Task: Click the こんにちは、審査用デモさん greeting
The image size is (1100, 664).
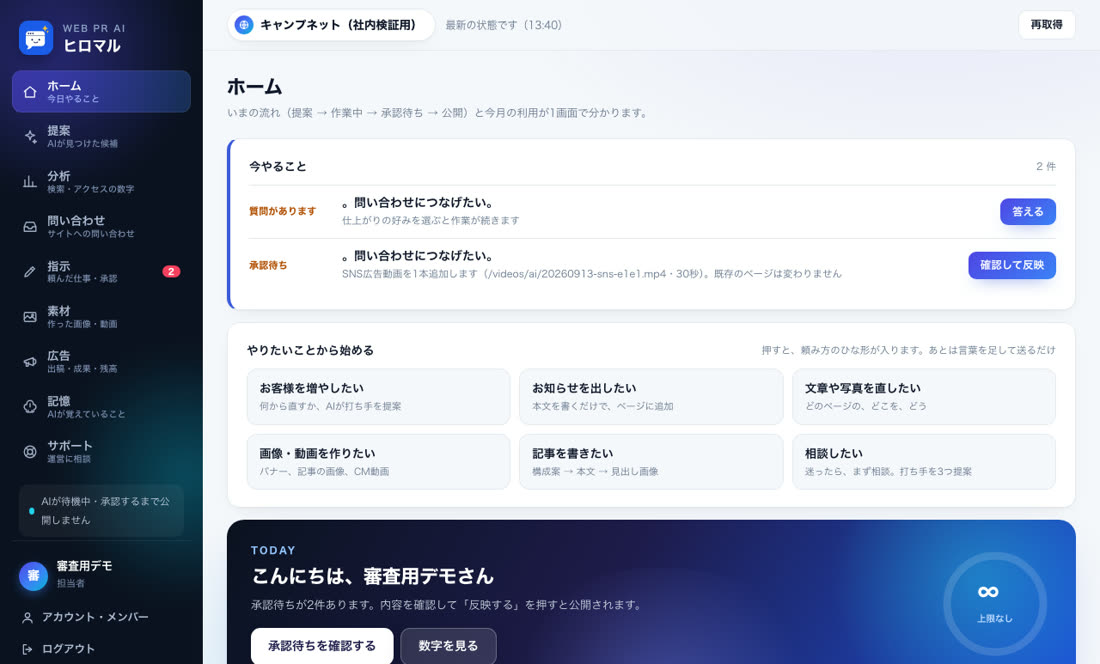Action: click(373, 576)
